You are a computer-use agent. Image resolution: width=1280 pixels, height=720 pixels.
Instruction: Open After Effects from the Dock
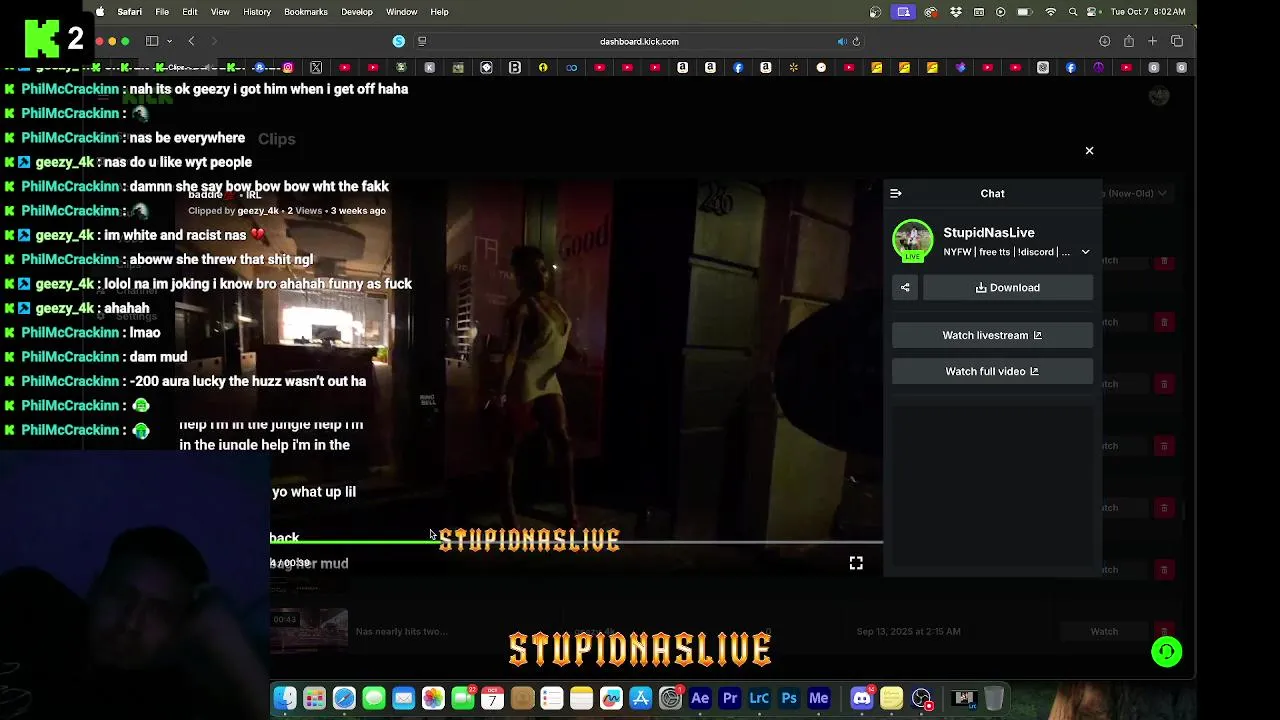[x=700, y=698]
